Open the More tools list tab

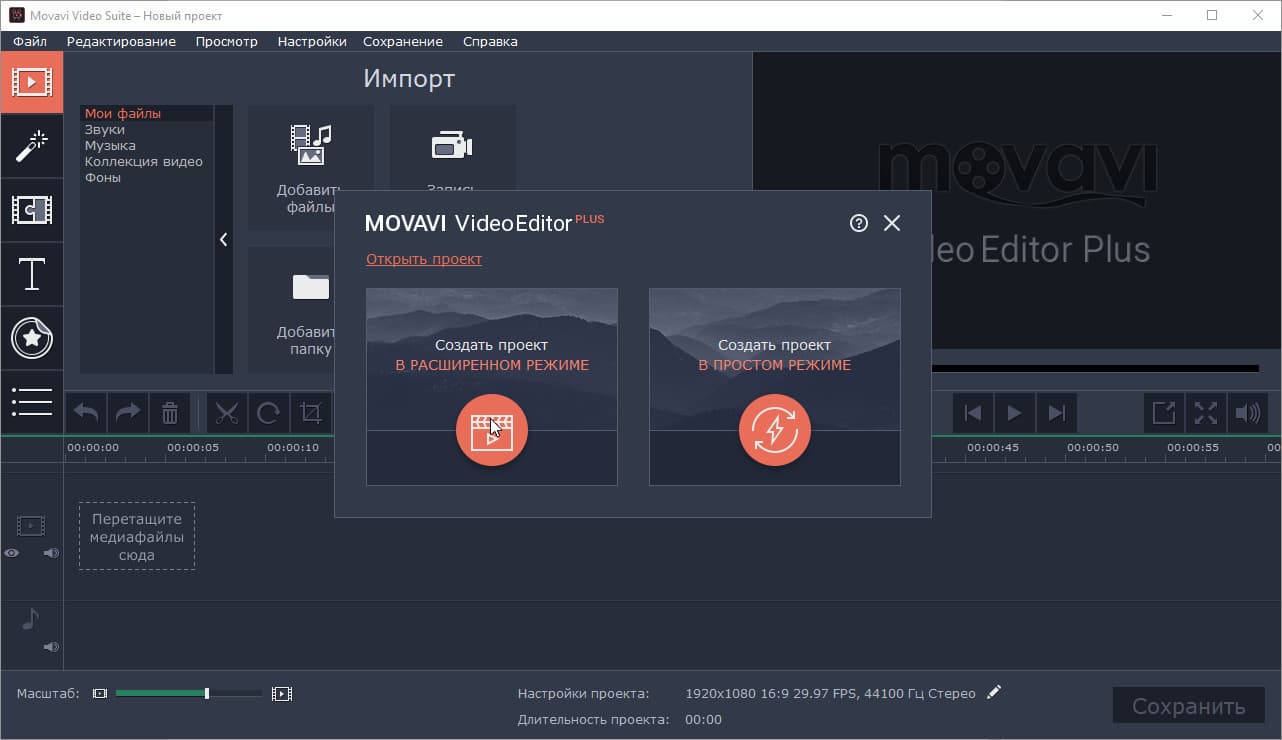click(x=31, y=402)
